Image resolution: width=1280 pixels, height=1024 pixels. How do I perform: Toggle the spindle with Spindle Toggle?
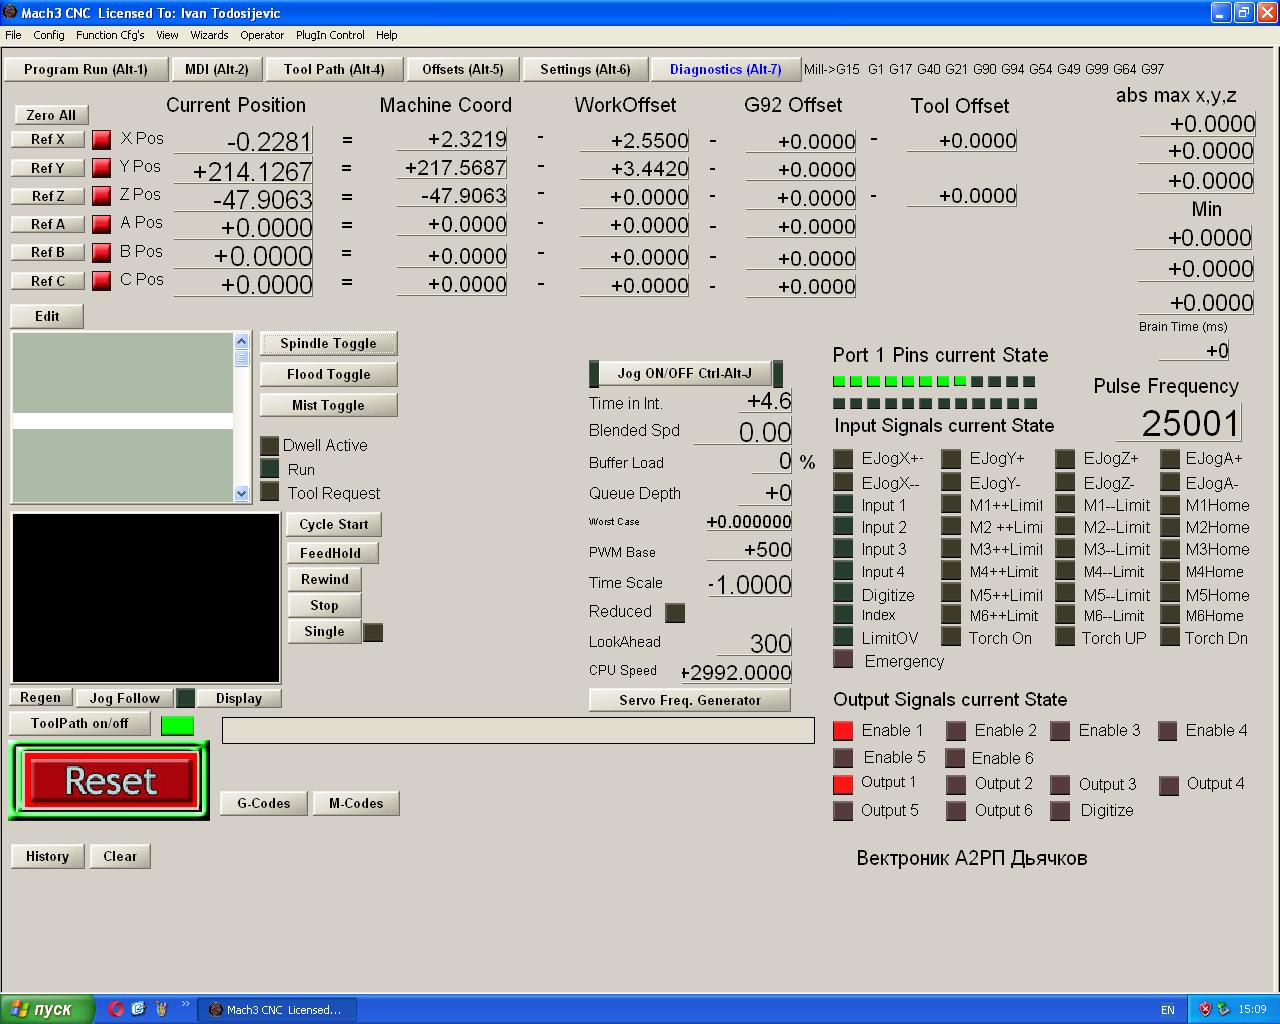click(x=328, y=343)
